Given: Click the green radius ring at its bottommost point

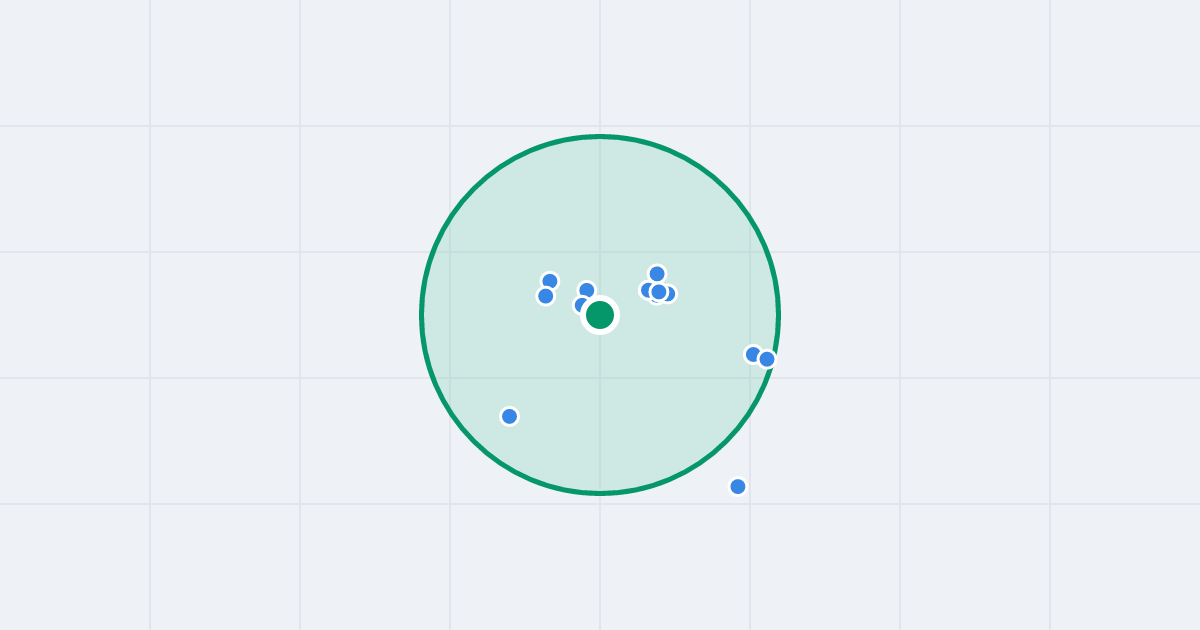Looking at the screenshot, I should point(600,493).
